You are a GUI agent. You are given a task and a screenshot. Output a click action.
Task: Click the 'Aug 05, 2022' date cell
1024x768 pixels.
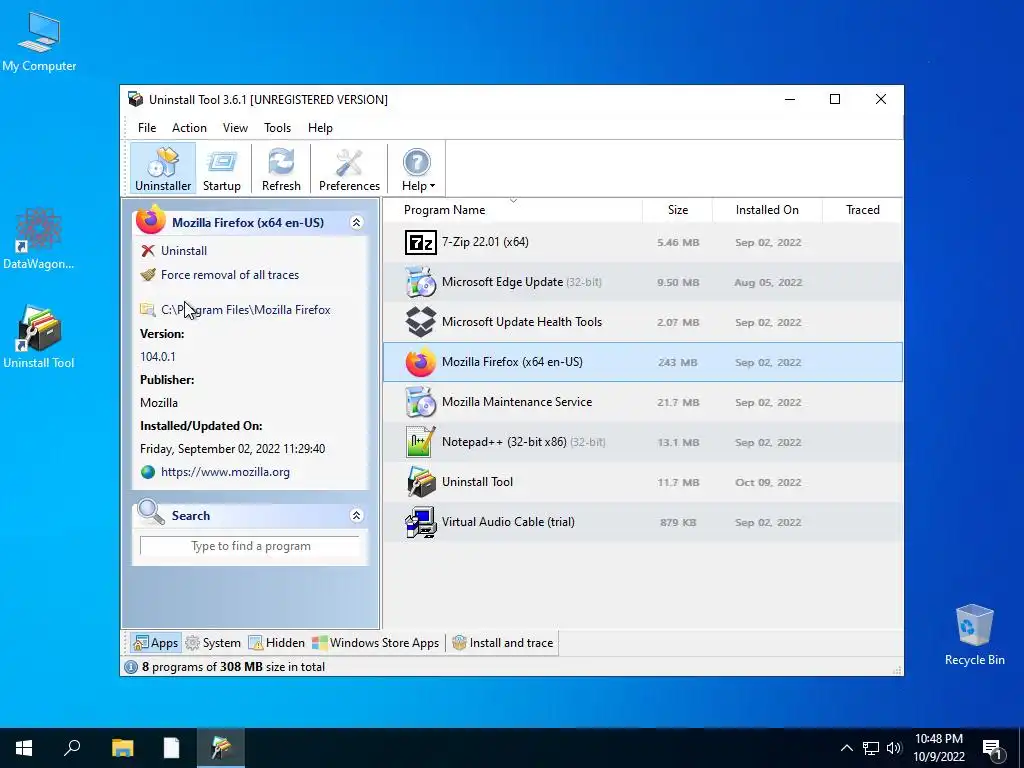768,283
